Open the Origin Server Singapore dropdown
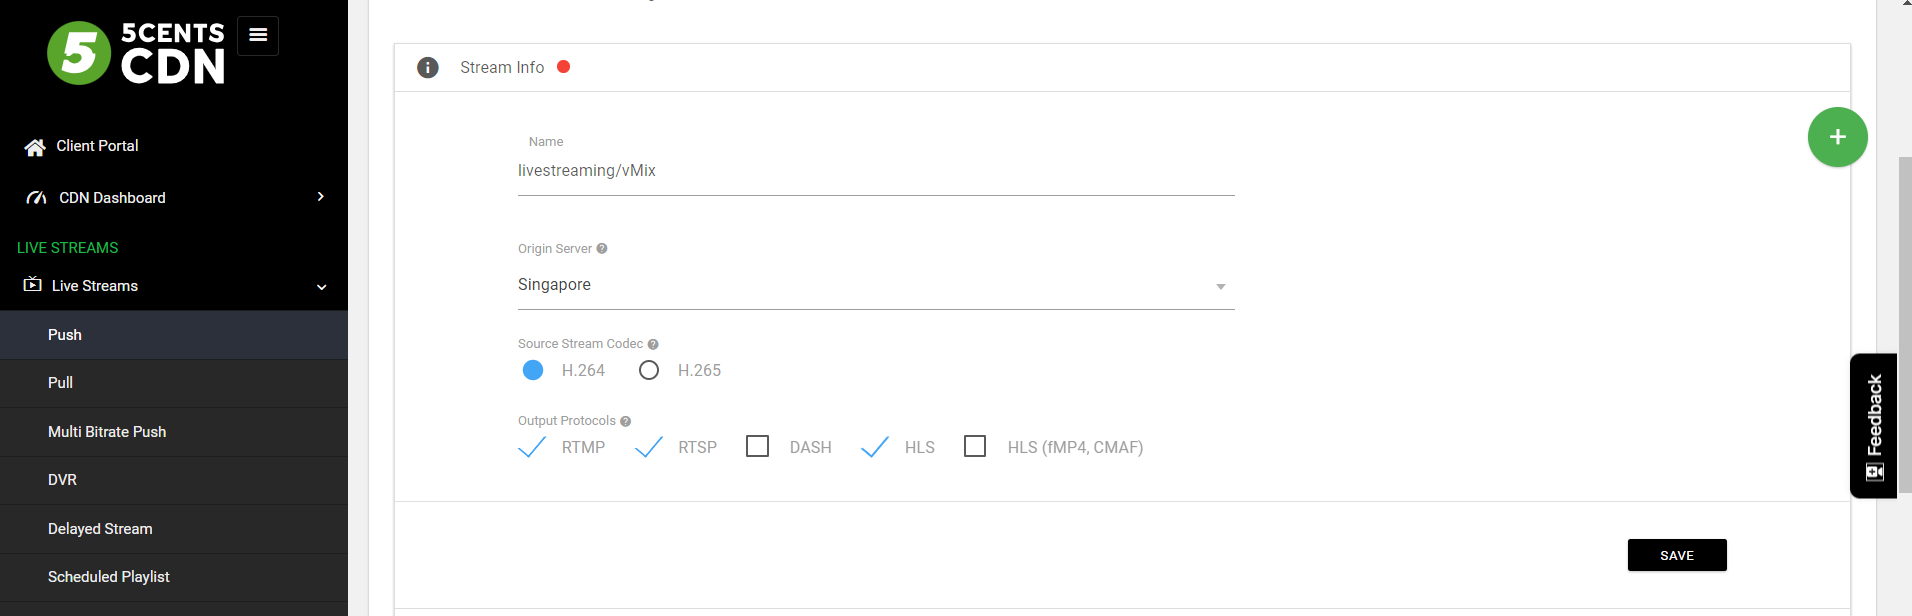Viewport: 1912px width, 616px height. coord(876,285)
